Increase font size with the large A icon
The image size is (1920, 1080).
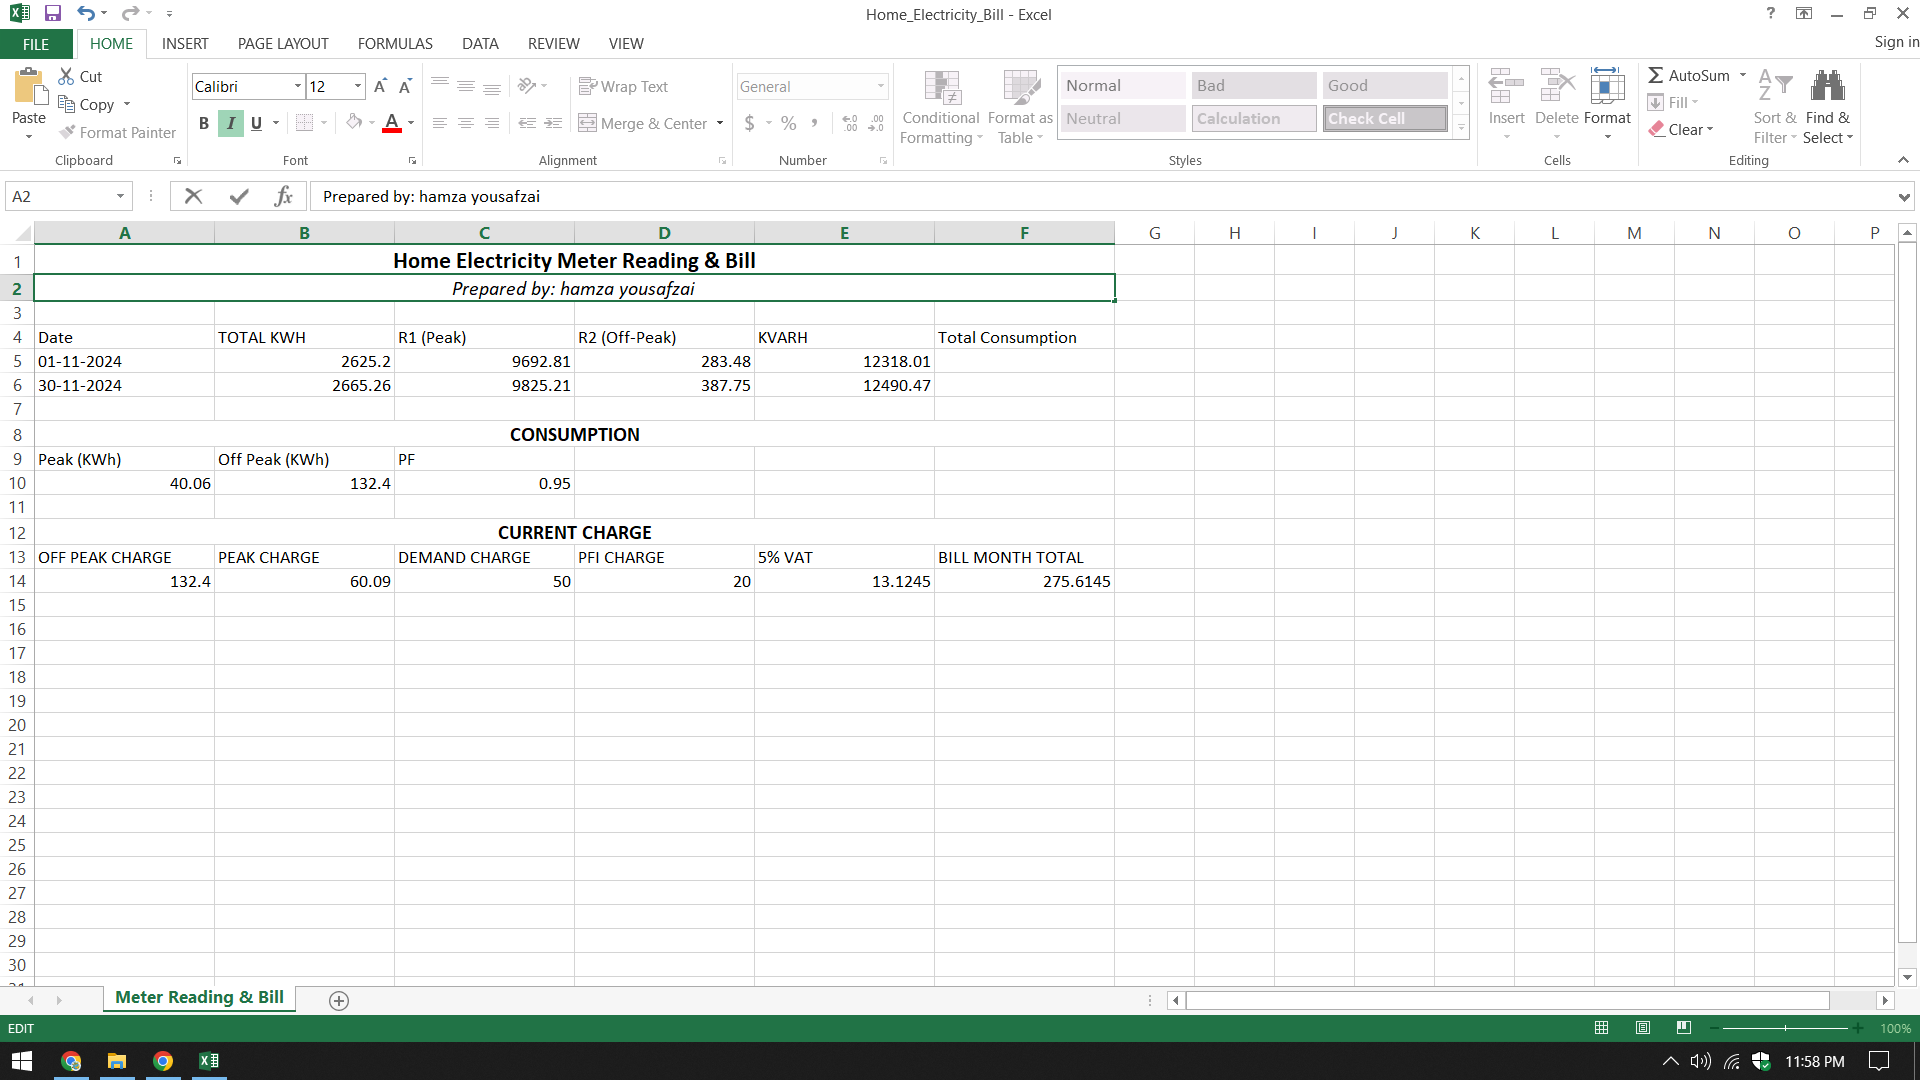tap(380, 87)
